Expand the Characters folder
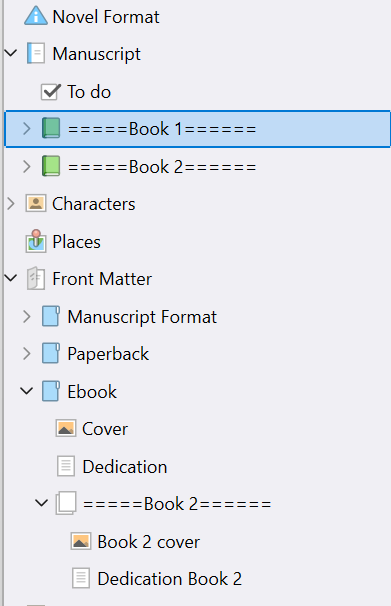The width and height of the screenshot is (391, 606). (11, 203)
